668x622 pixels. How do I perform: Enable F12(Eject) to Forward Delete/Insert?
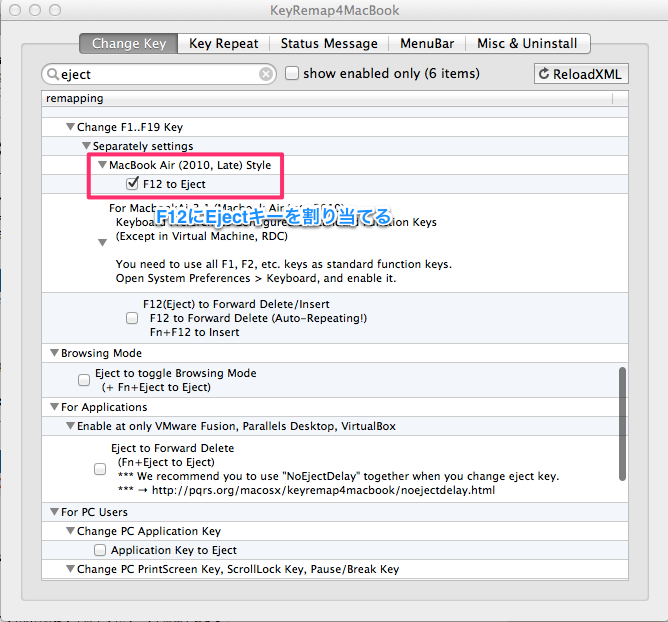pyautogui.click(x=132, y=318)
